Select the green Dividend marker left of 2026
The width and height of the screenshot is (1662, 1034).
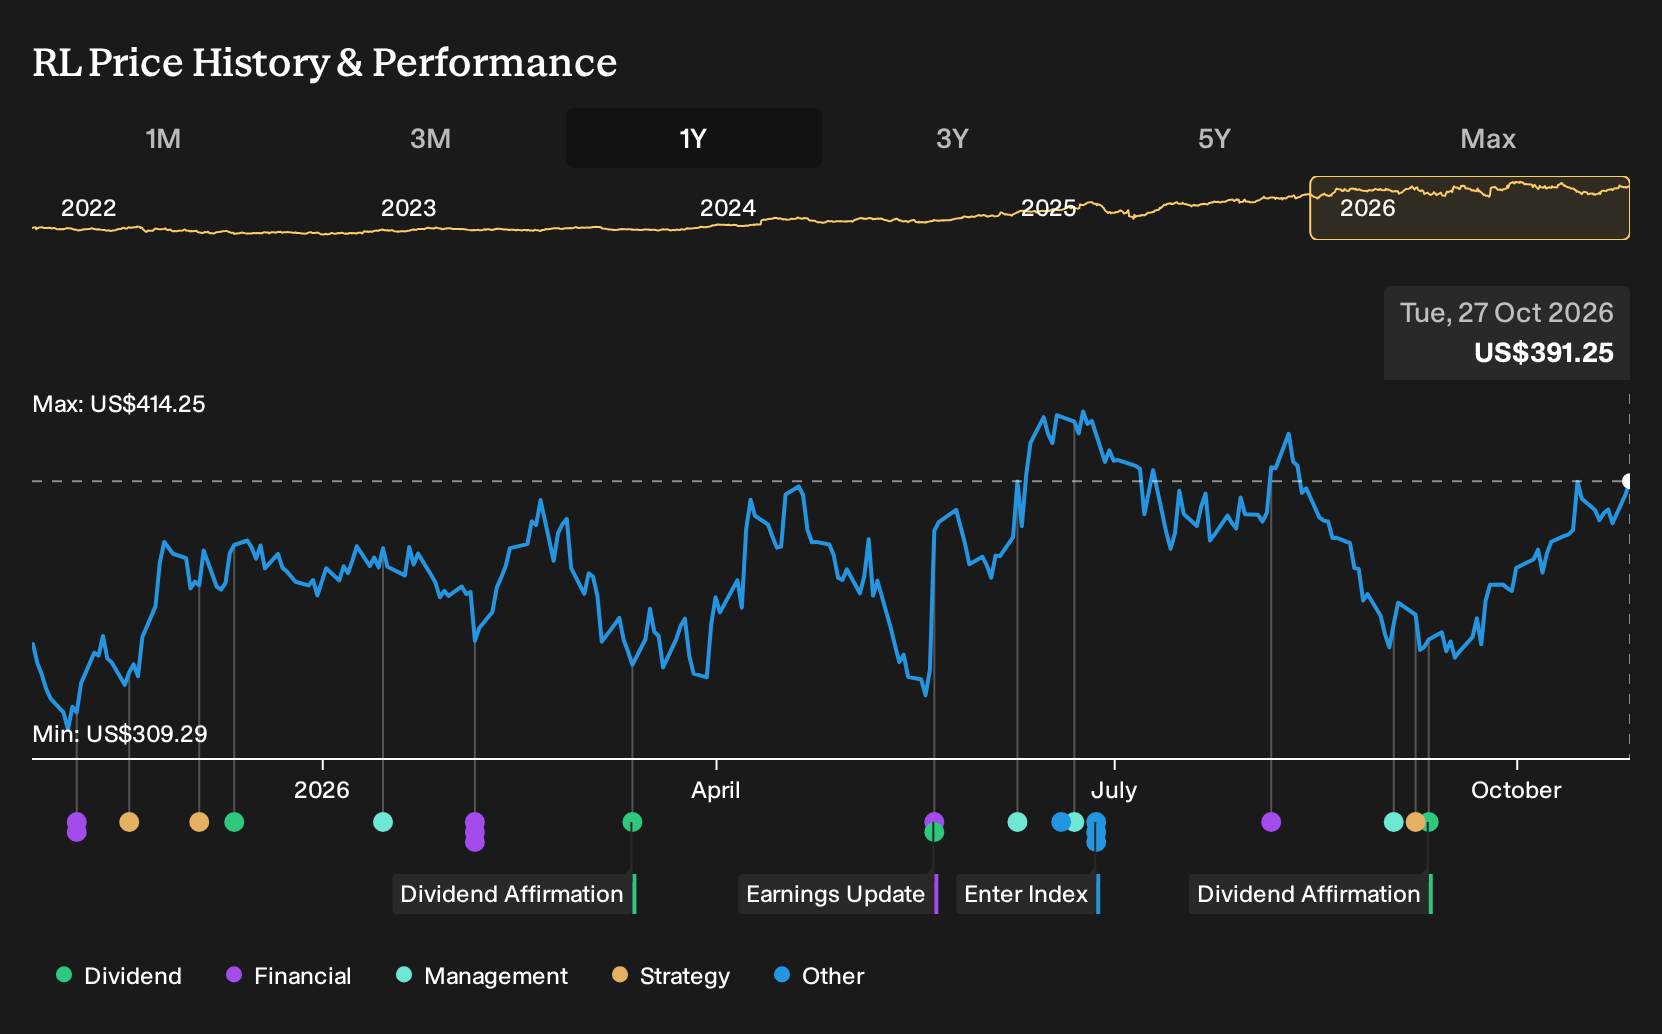[234, 822]
